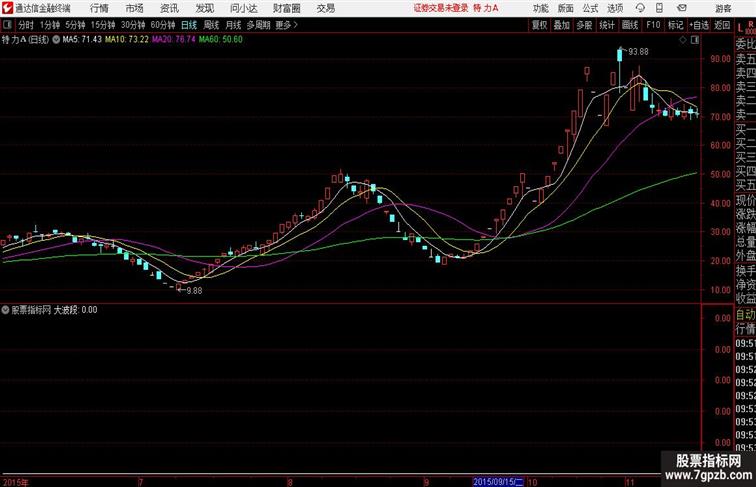Click the 复权 toolbar button

point(539,25)
